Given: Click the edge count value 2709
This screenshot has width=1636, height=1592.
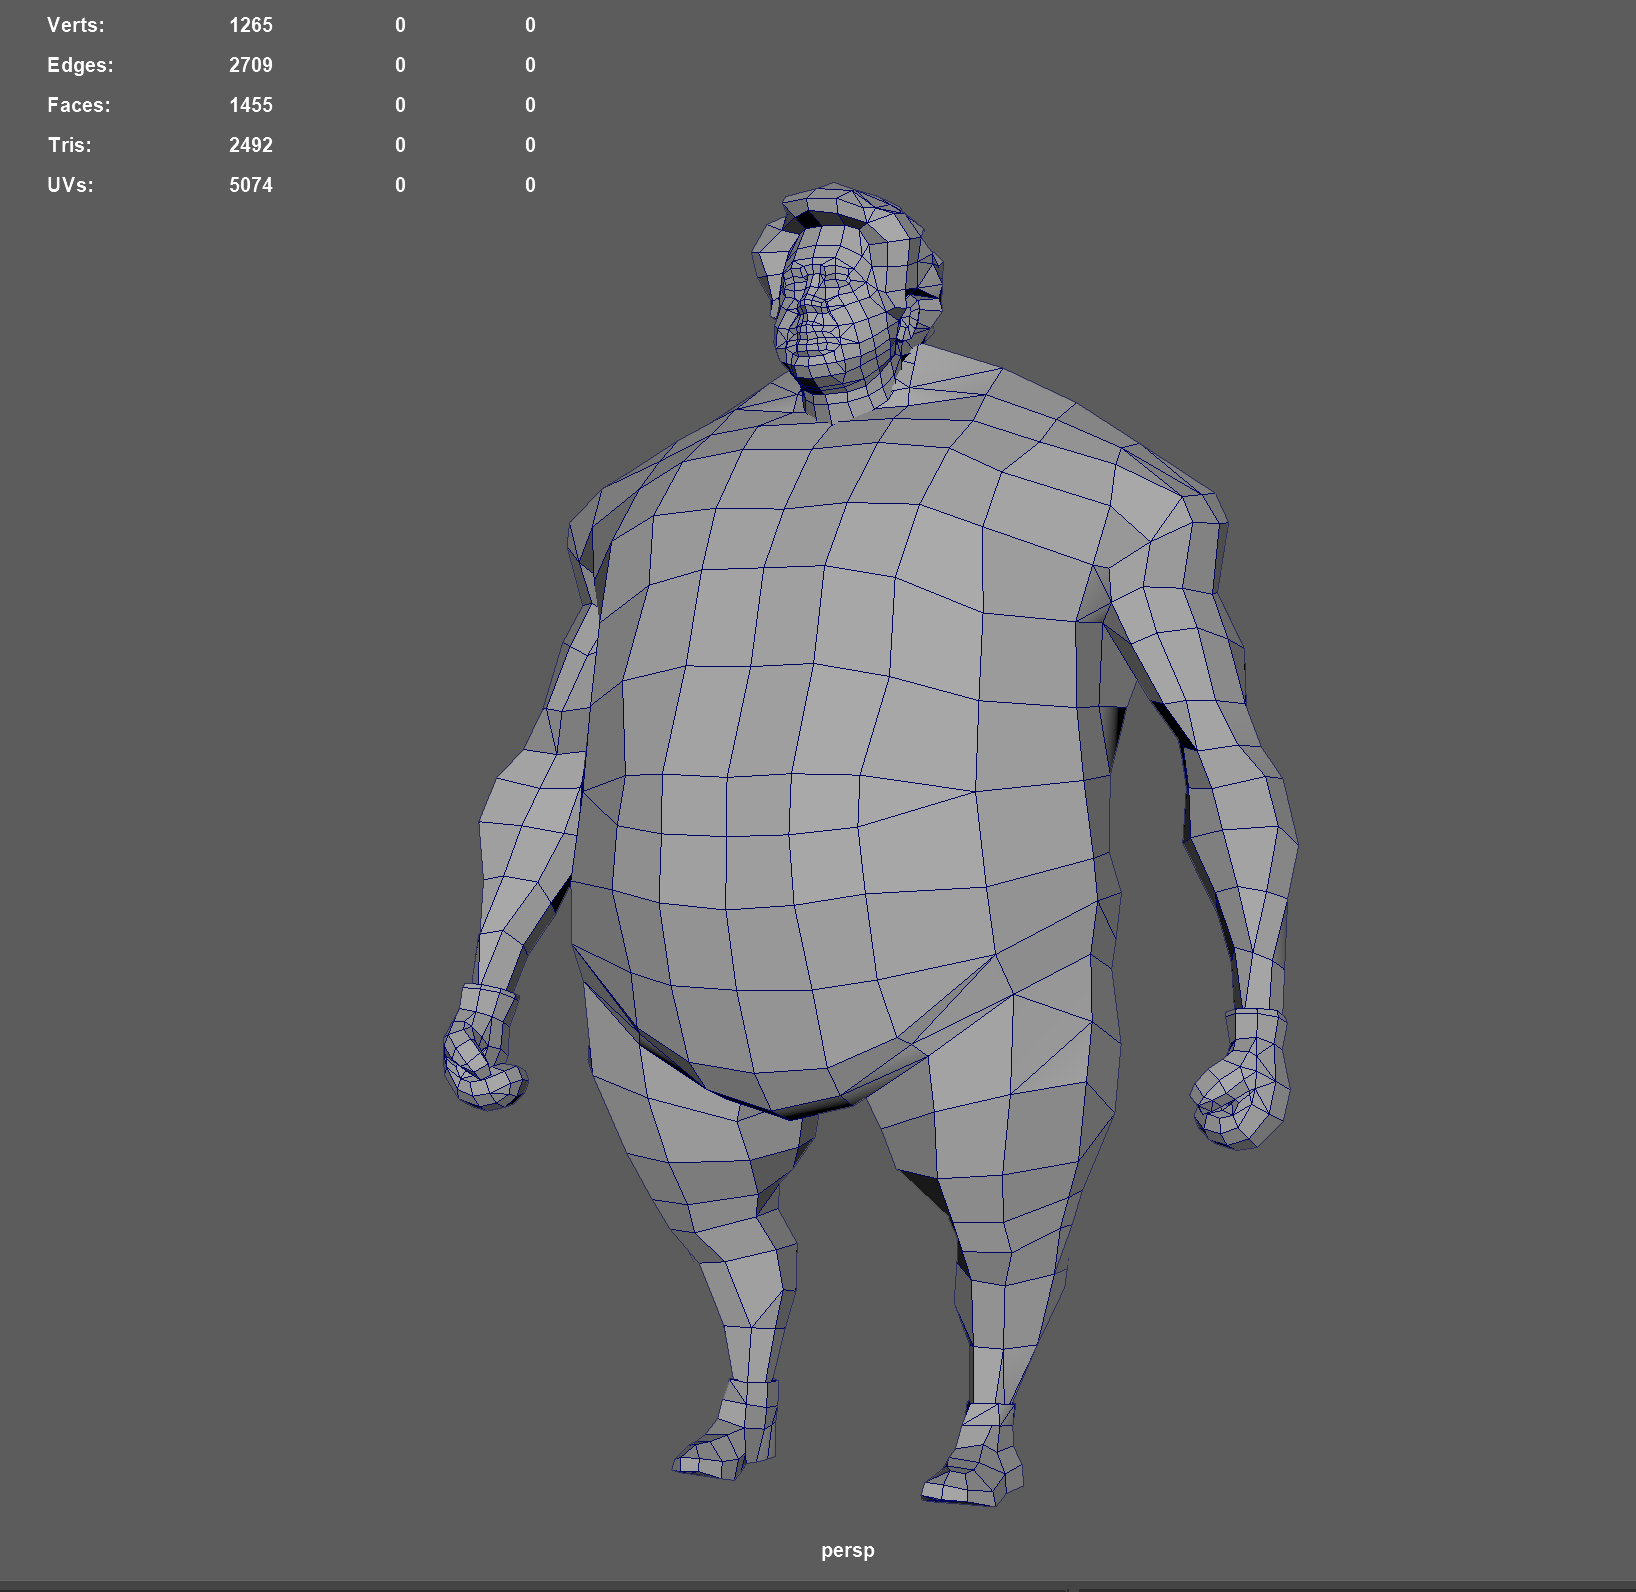Looking at the screenshot, I should [x=251, y=65].
